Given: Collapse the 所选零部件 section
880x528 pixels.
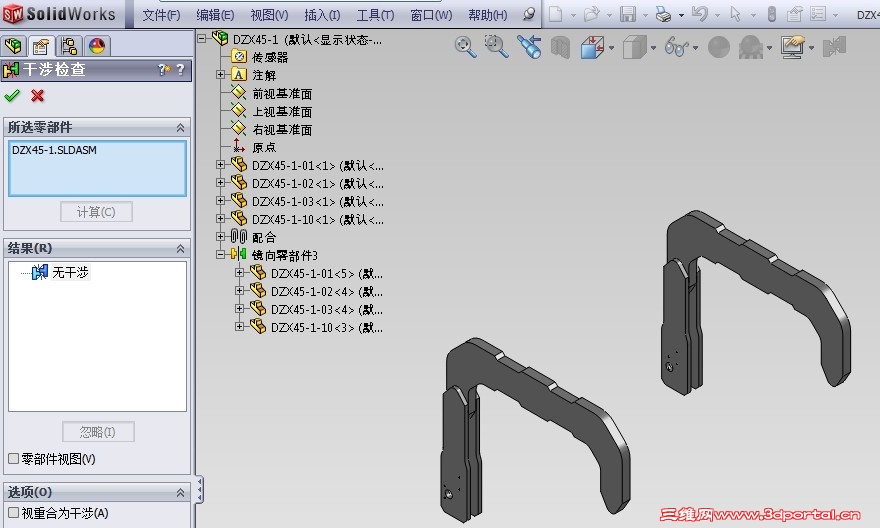Looking at the screenshot, I should pyautogui.click(x=180, y=127).
